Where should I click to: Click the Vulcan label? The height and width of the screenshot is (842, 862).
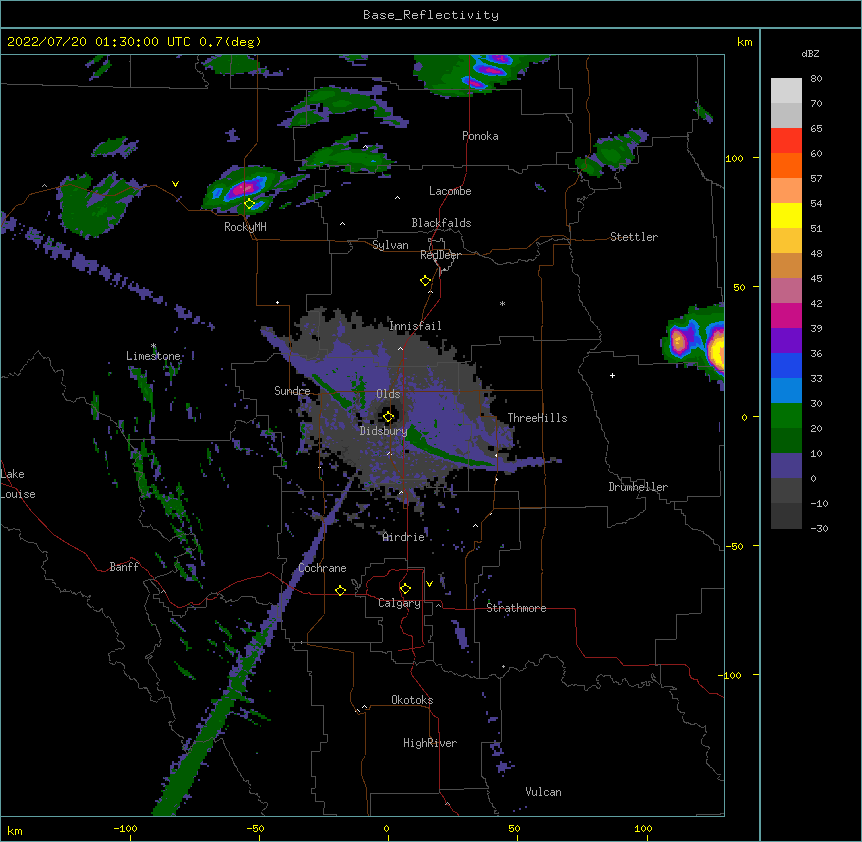pyautogui.click(x=543, y=792)
